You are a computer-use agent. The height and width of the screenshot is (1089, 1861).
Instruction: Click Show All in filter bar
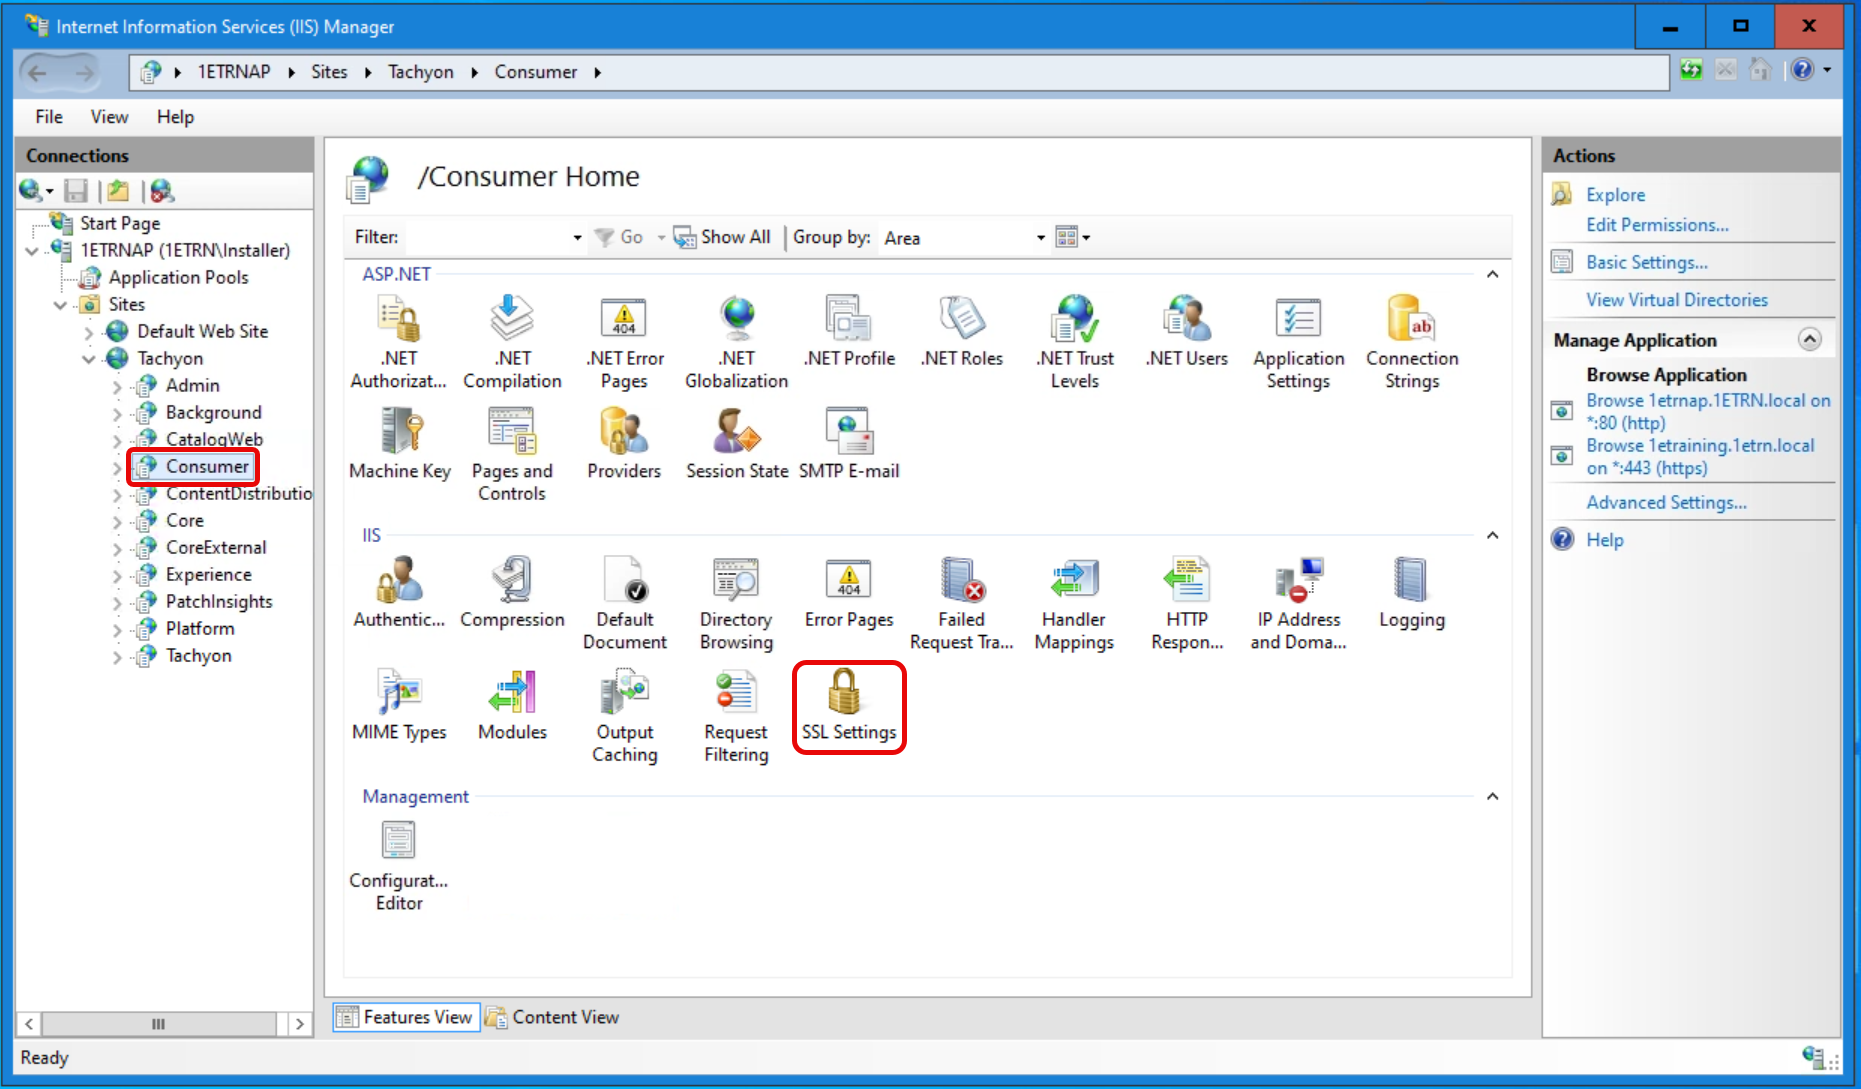coord(723,237)
